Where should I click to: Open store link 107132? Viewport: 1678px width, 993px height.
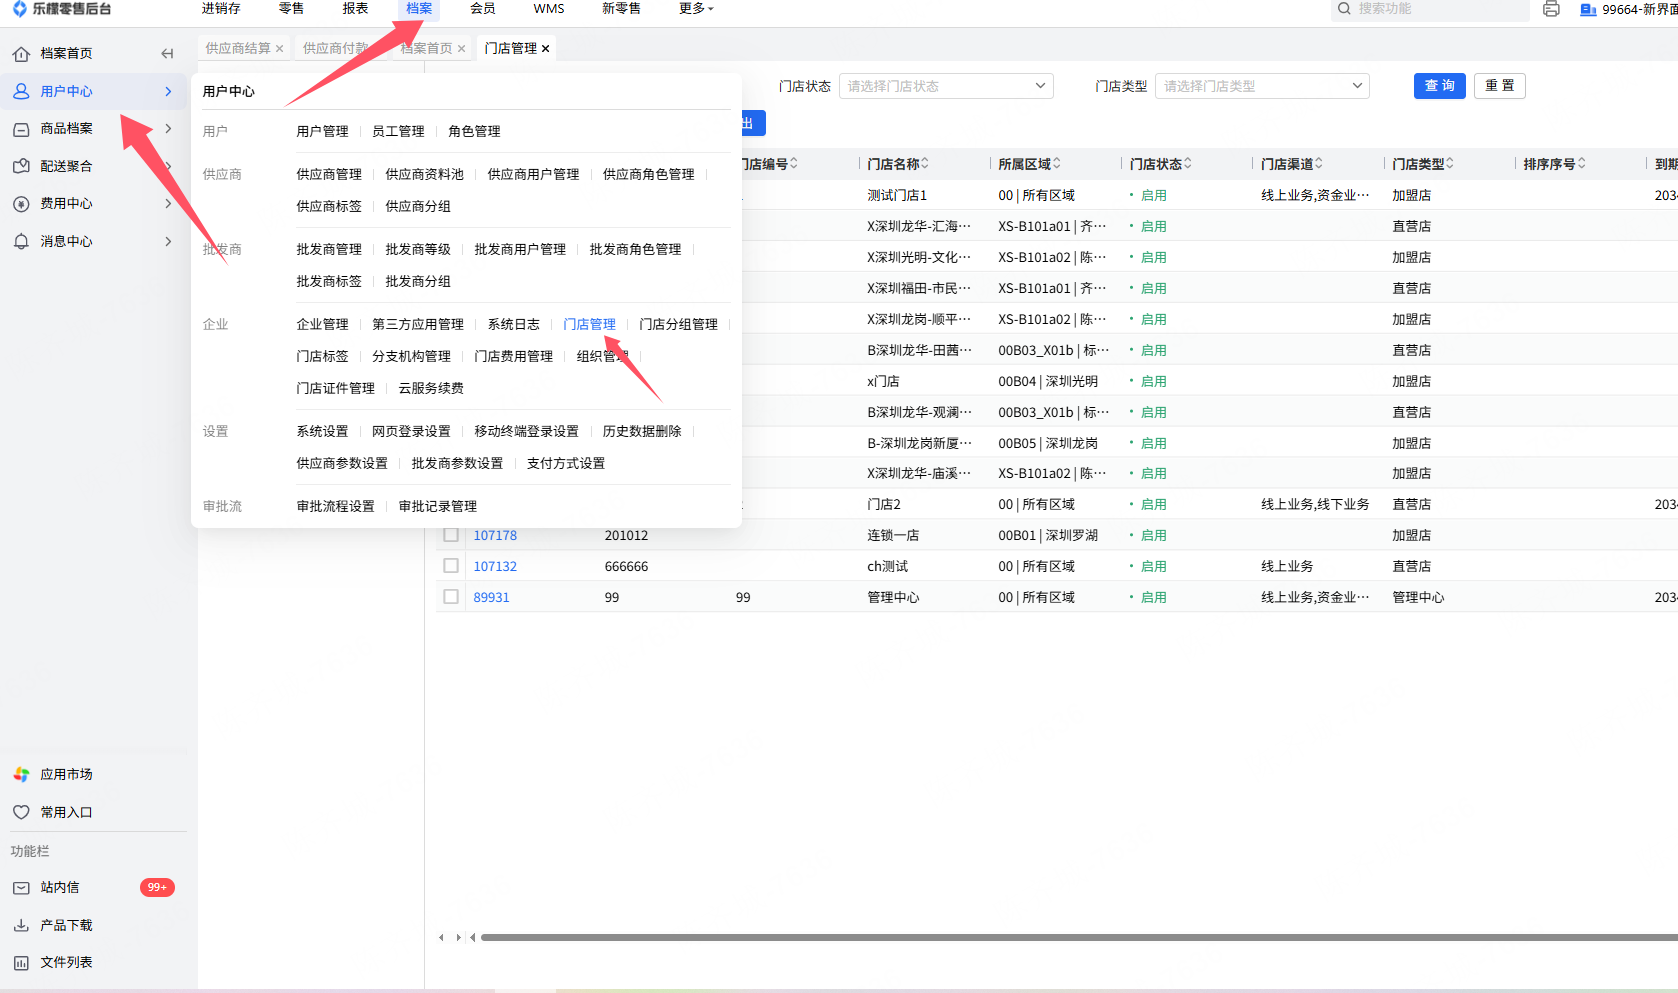click(495, 567)
